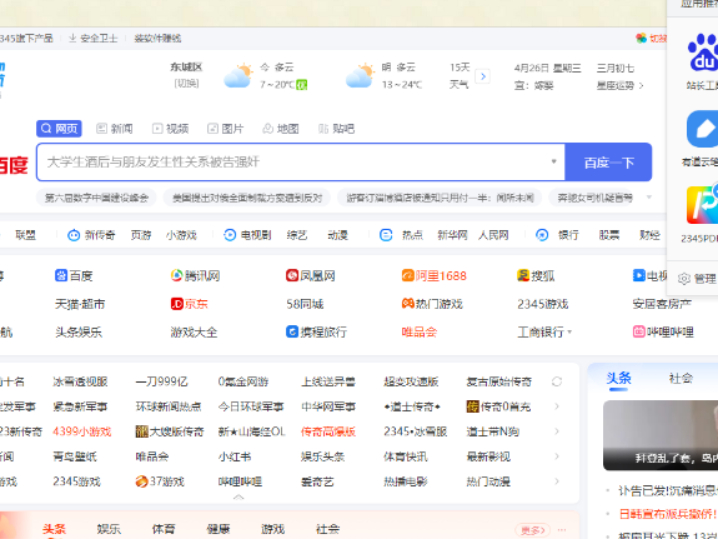The width and height of the screenshot is (718, 539).
Task: Click the colorful skin switch icon
Action: 641,38
